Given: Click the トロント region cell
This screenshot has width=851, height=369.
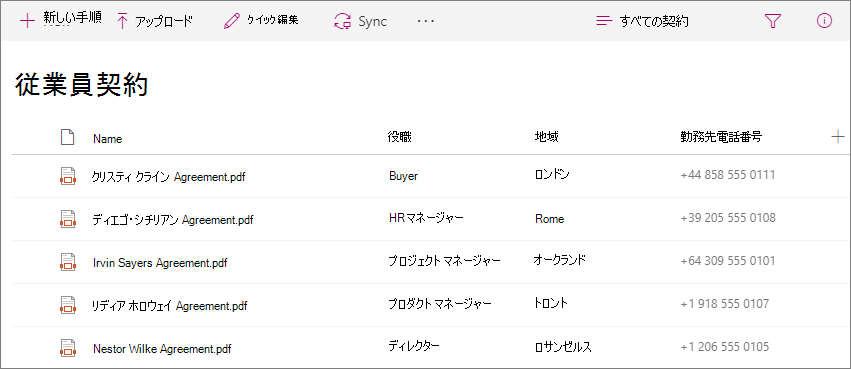Looking at the screenshot, I should [551, 303].
